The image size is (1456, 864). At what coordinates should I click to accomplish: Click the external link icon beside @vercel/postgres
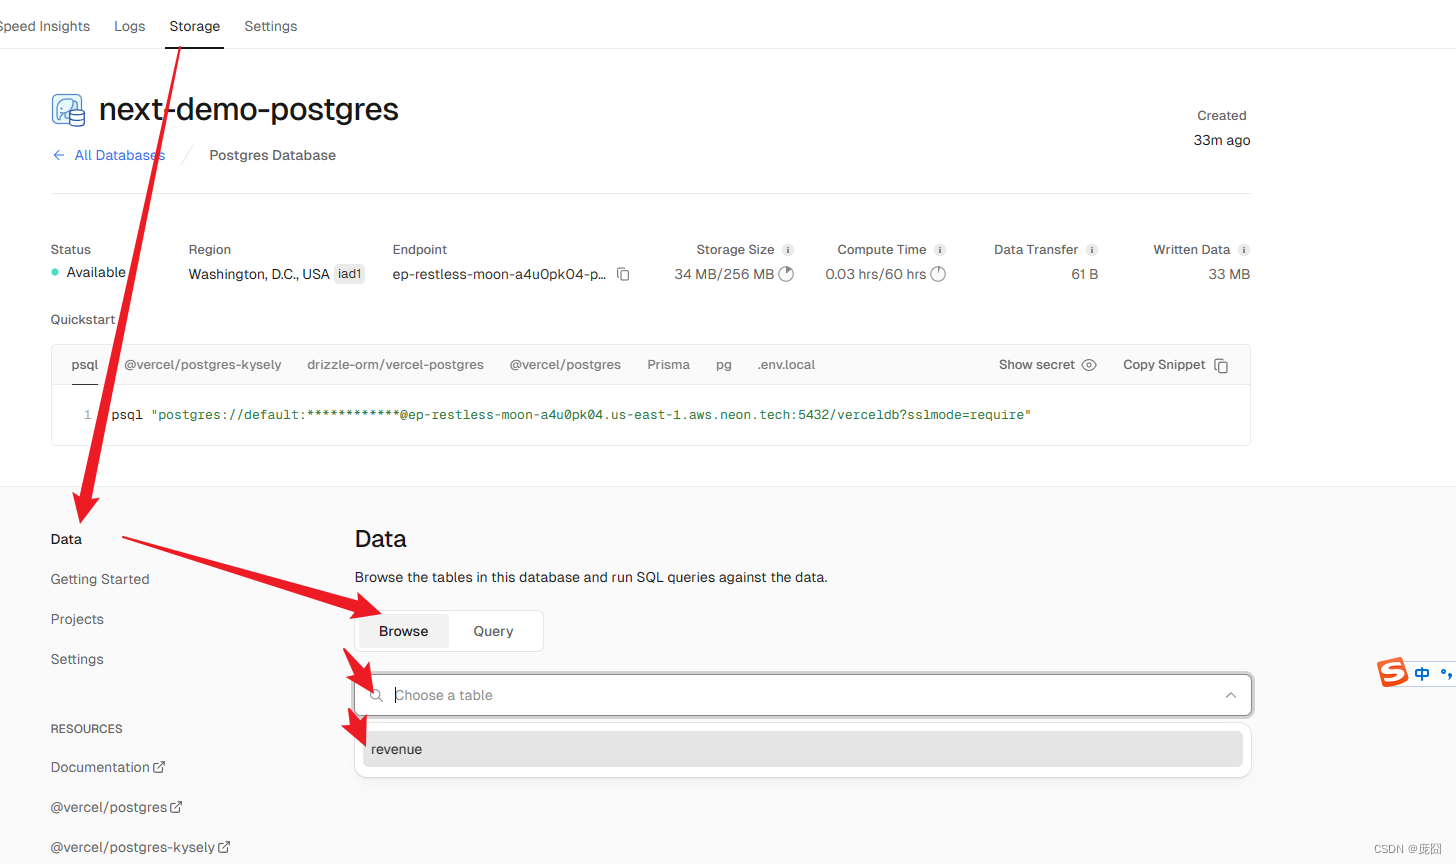click(176, 807)
